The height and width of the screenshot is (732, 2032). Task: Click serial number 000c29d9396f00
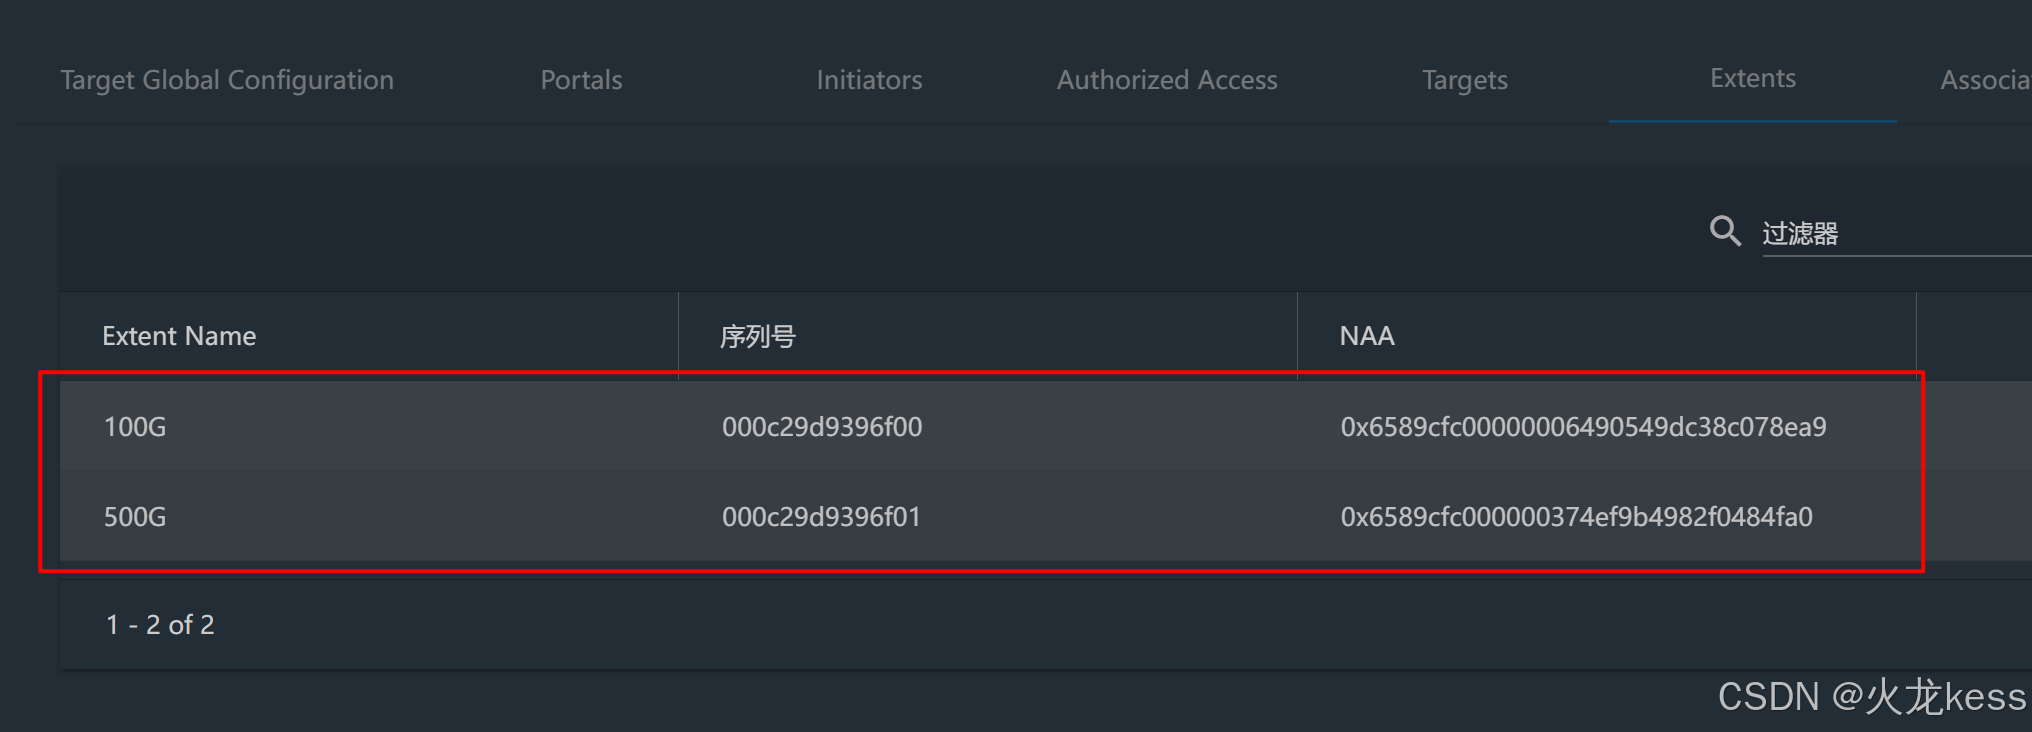[x=822, y=427]
